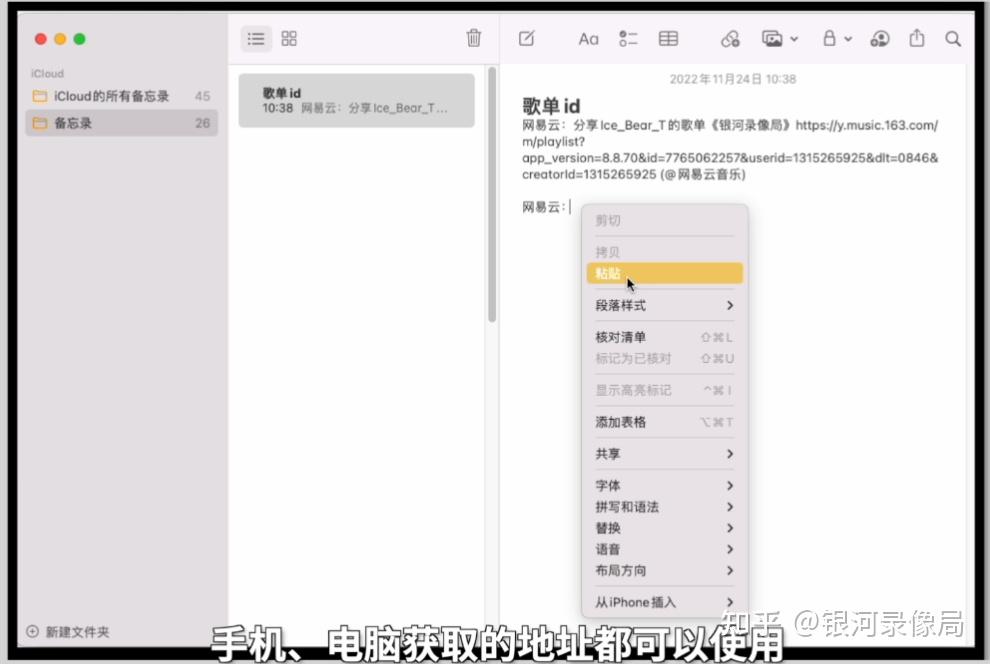The image size is (990, 664).
Task: Select 显示高亮标记 menu entry
Action: click(664, 390)
